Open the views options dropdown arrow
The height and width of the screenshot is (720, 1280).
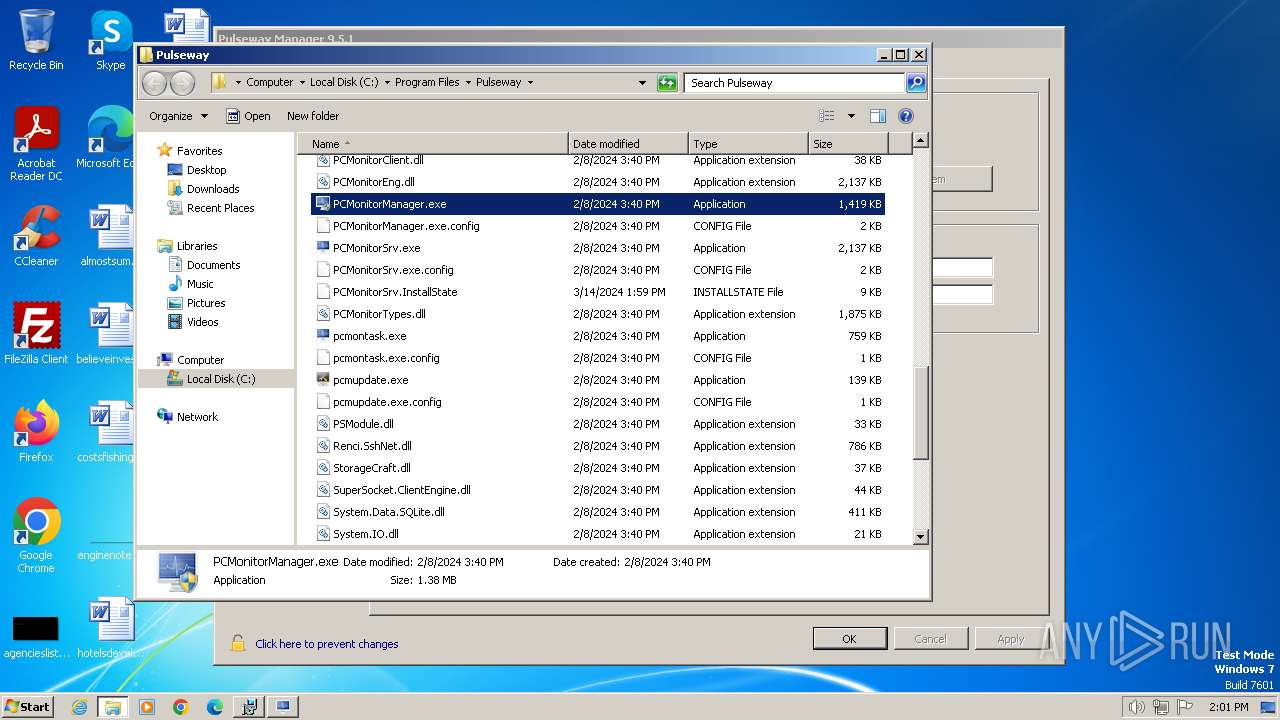coord(851,116)
